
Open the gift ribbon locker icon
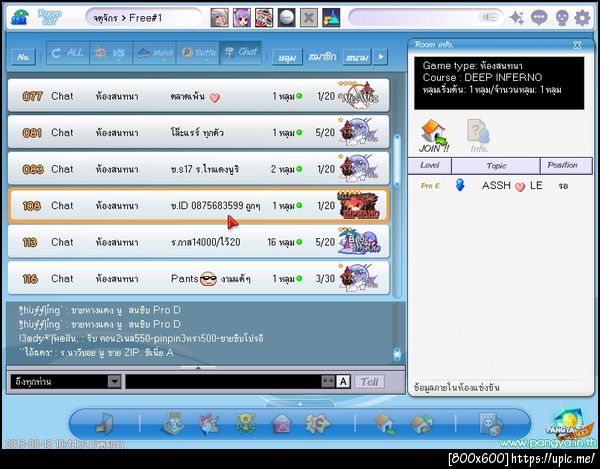tap(209, 423)
